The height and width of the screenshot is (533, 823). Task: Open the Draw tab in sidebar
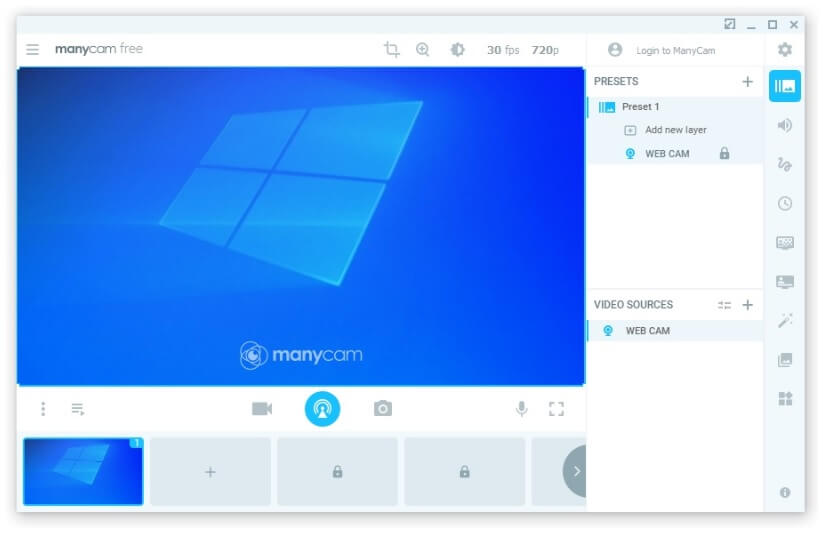785,164
